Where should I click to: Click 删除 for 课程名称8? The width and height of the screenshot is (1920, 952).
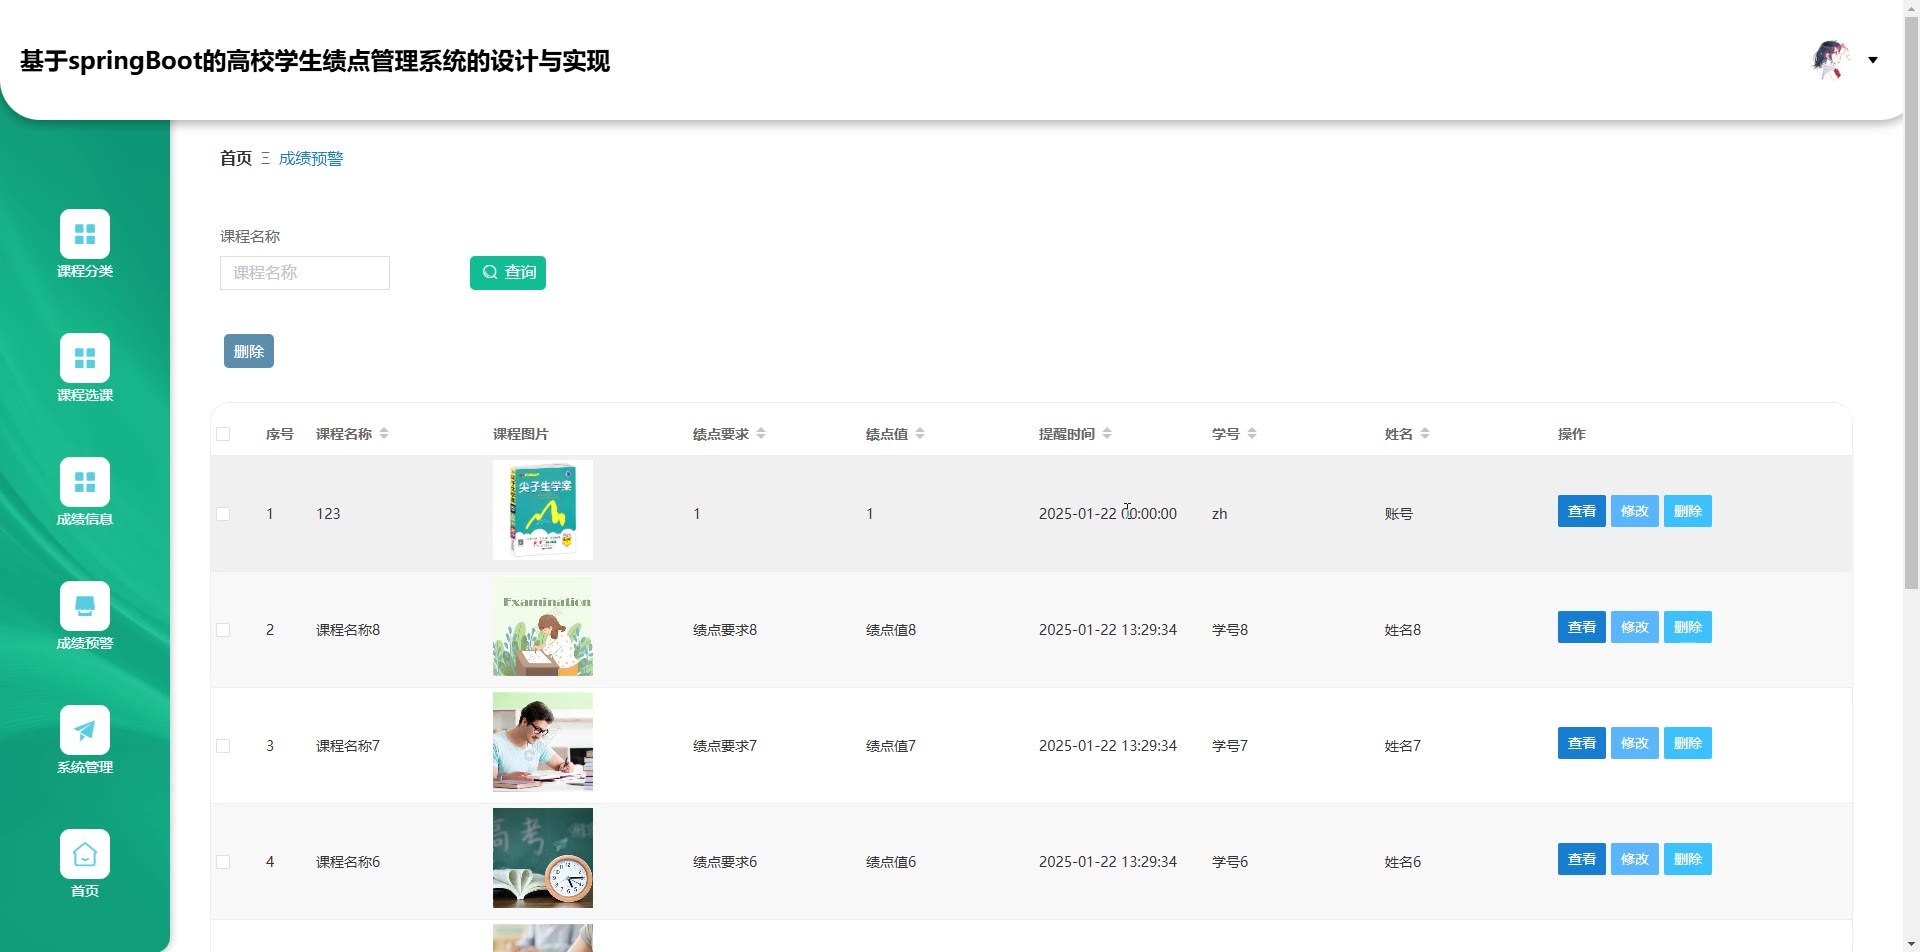(1688, 627)
